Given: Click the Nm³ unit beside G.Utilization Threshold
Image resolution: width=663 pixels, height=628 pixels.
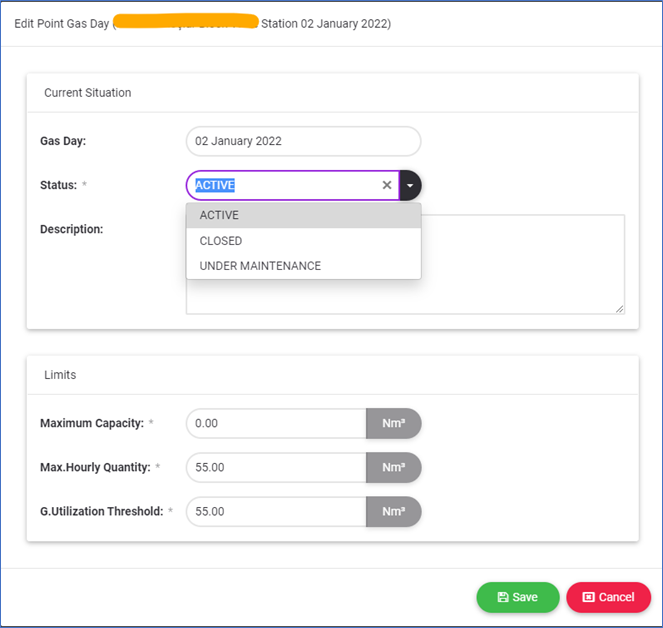Looking at the screenshot, I should (x=393, y=511).
